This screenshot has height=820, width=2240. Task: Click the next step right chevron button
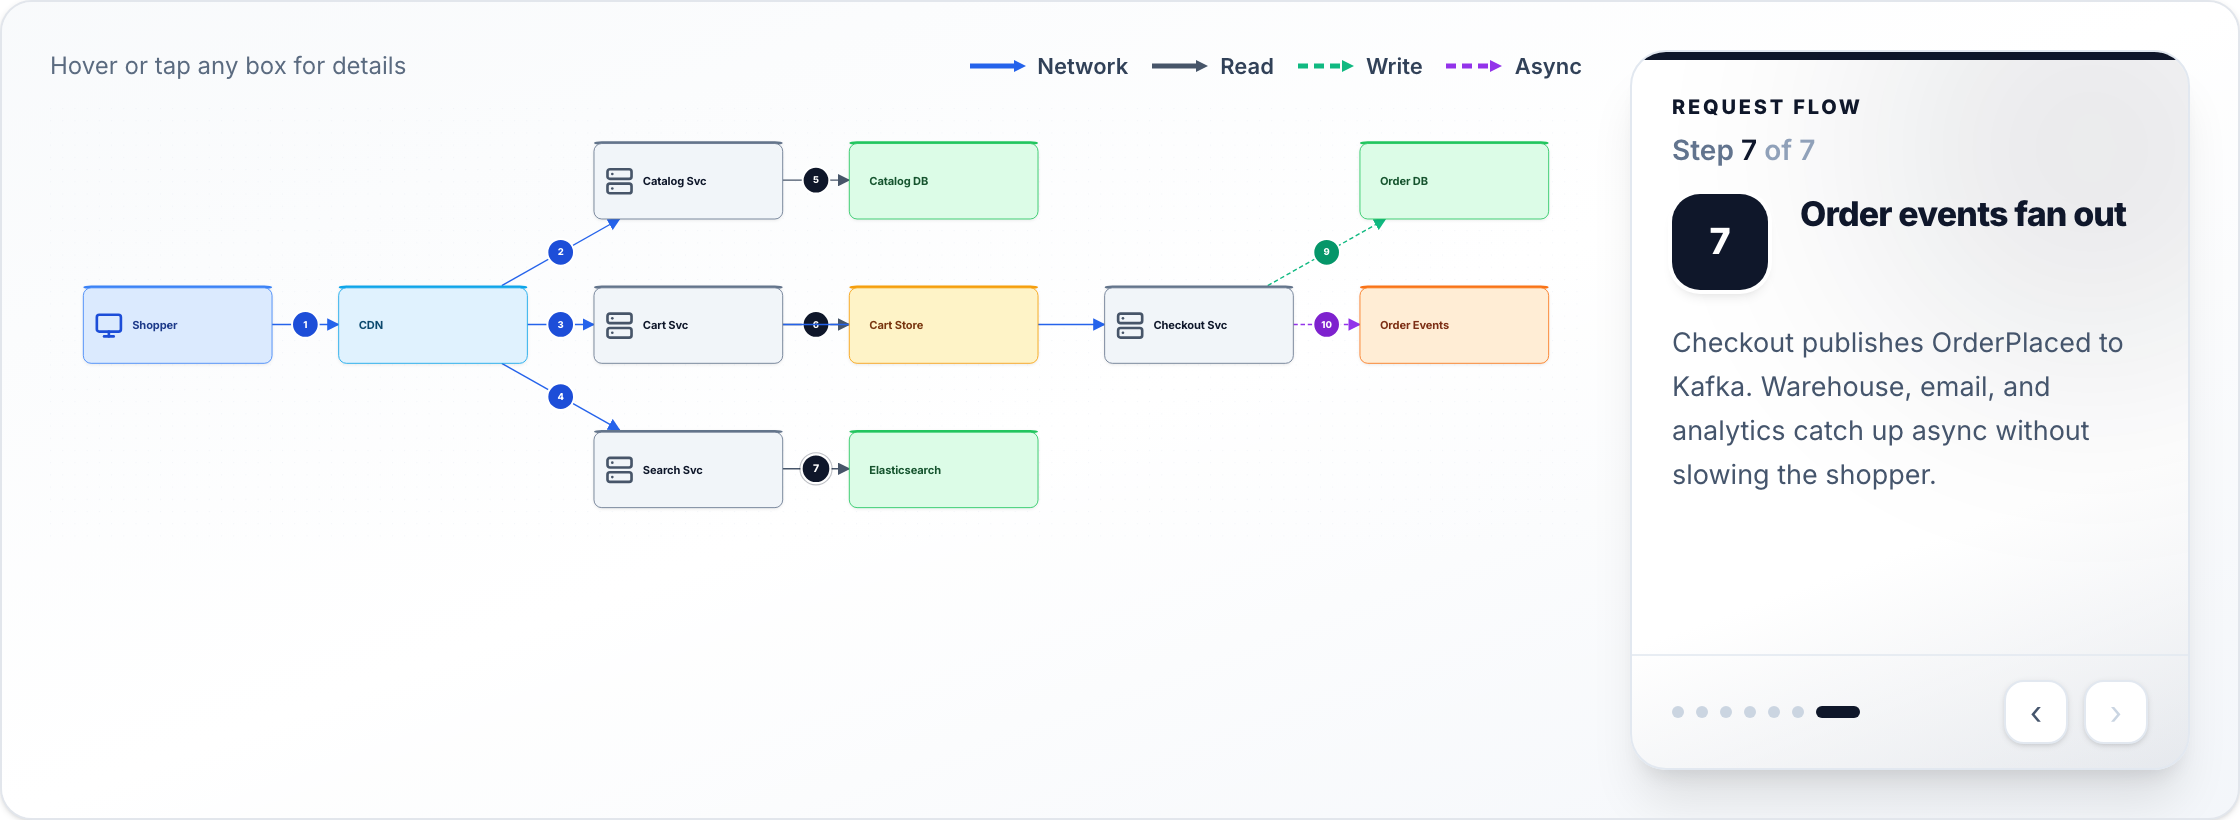point(2115,713)
